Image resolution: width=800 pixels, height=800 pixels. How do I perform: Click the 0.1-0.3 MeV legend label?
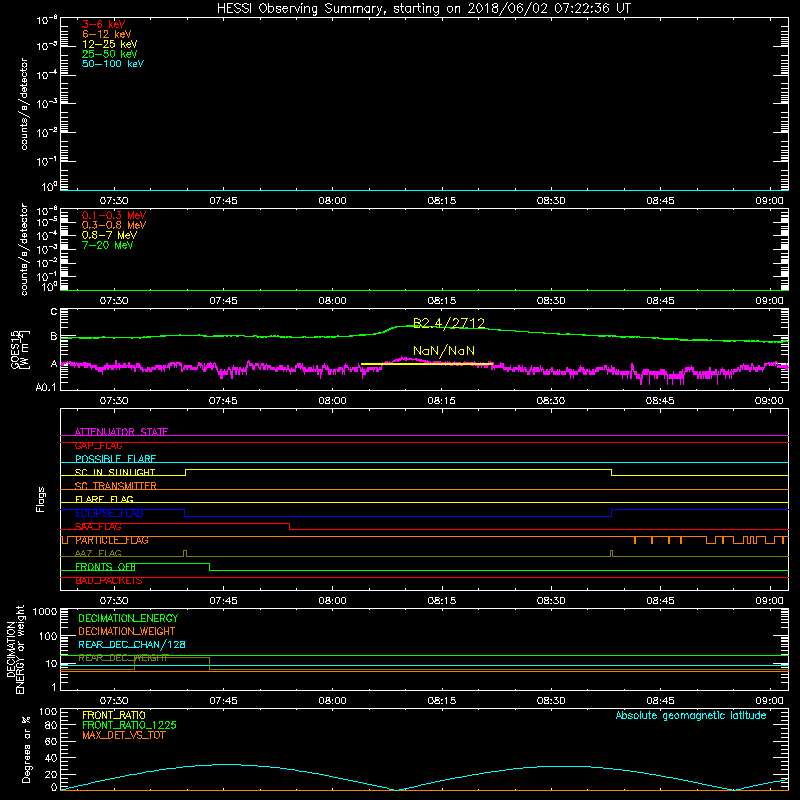114,215
